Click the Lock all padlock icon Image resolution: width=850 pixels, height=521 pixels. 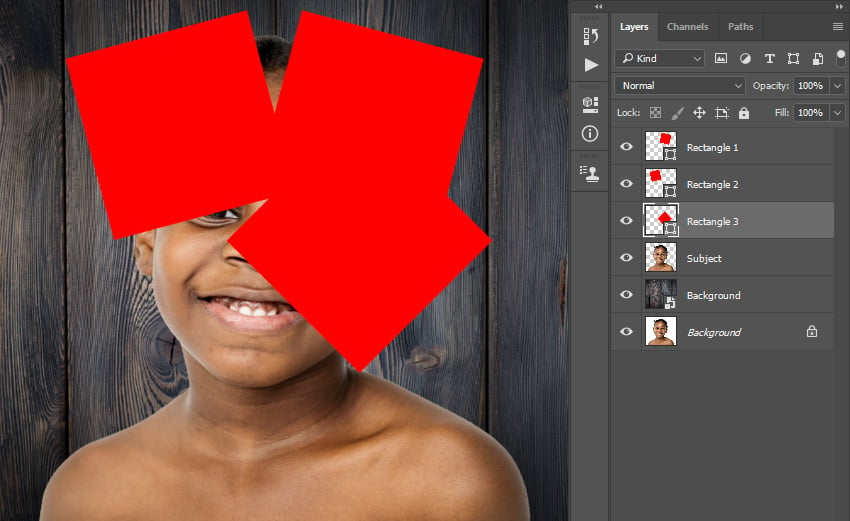[744, 113]
